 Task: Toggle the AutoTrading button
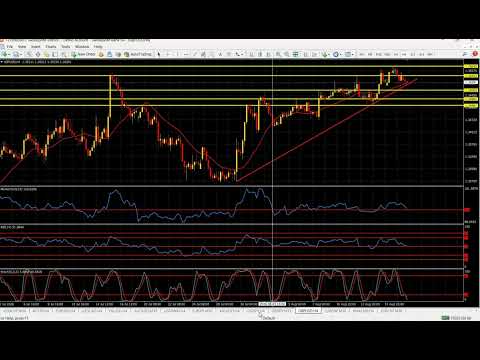pos(138,54)
